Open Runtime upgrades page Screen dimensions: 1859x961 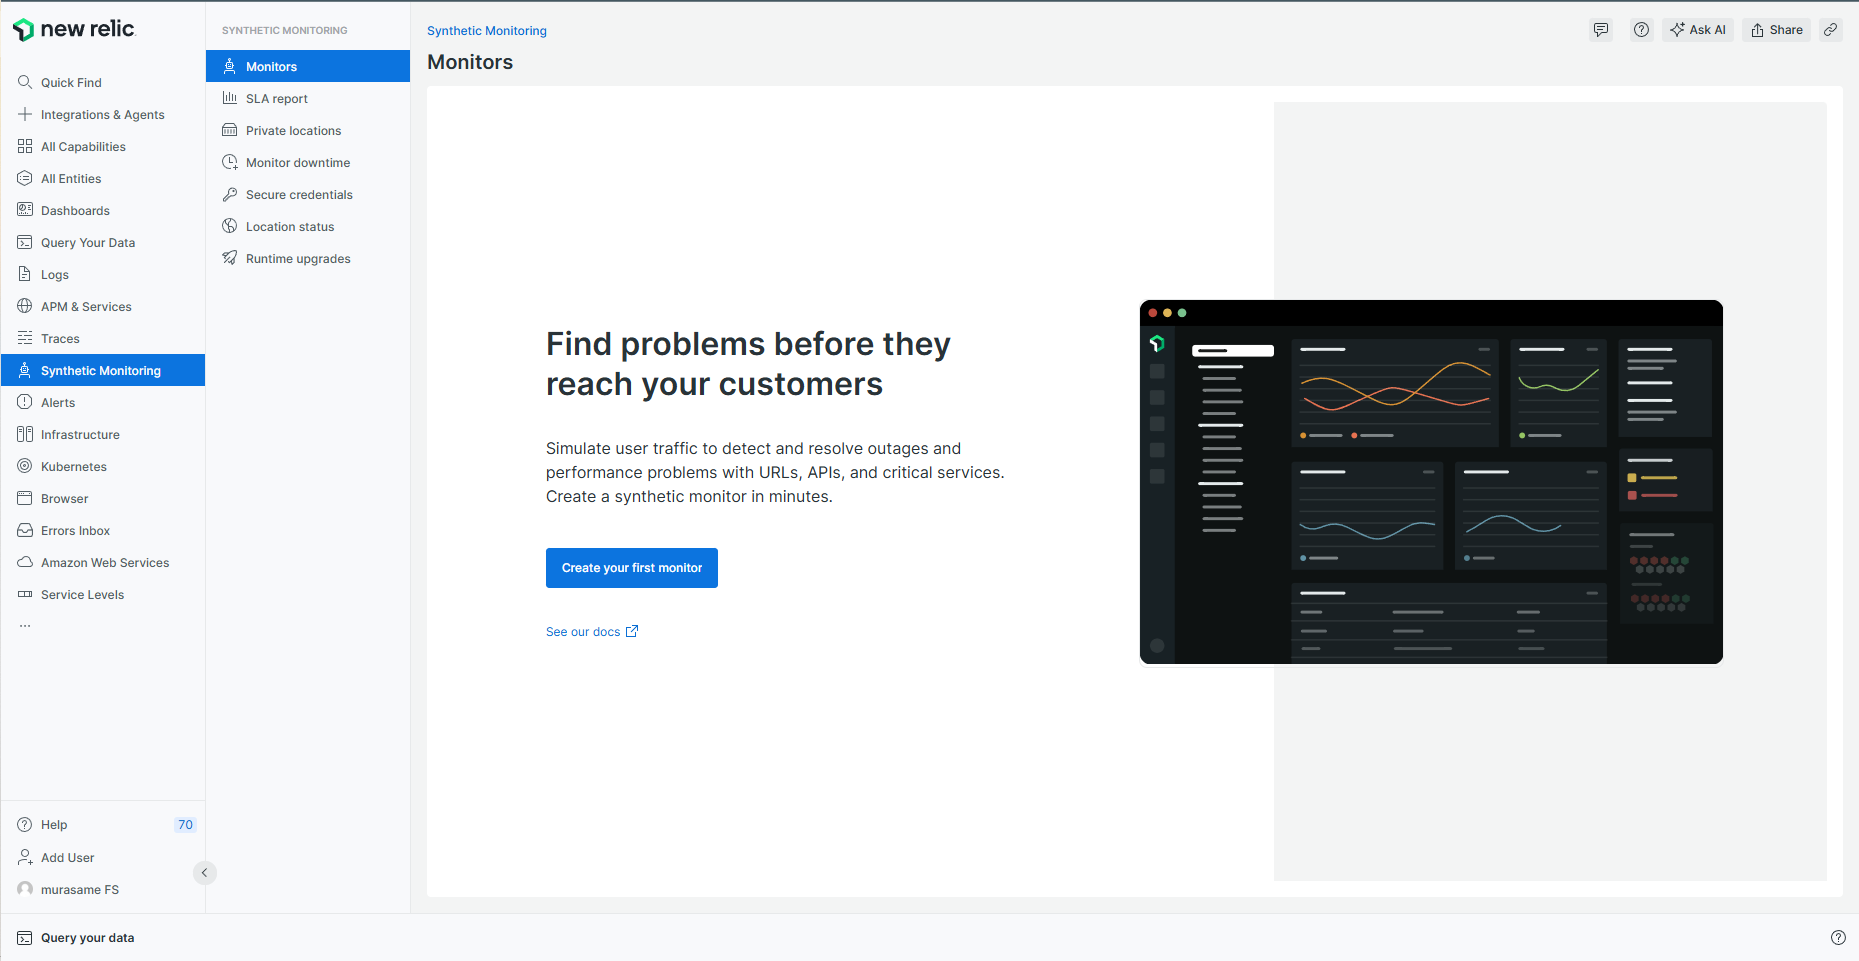click(x=308, y=258)
